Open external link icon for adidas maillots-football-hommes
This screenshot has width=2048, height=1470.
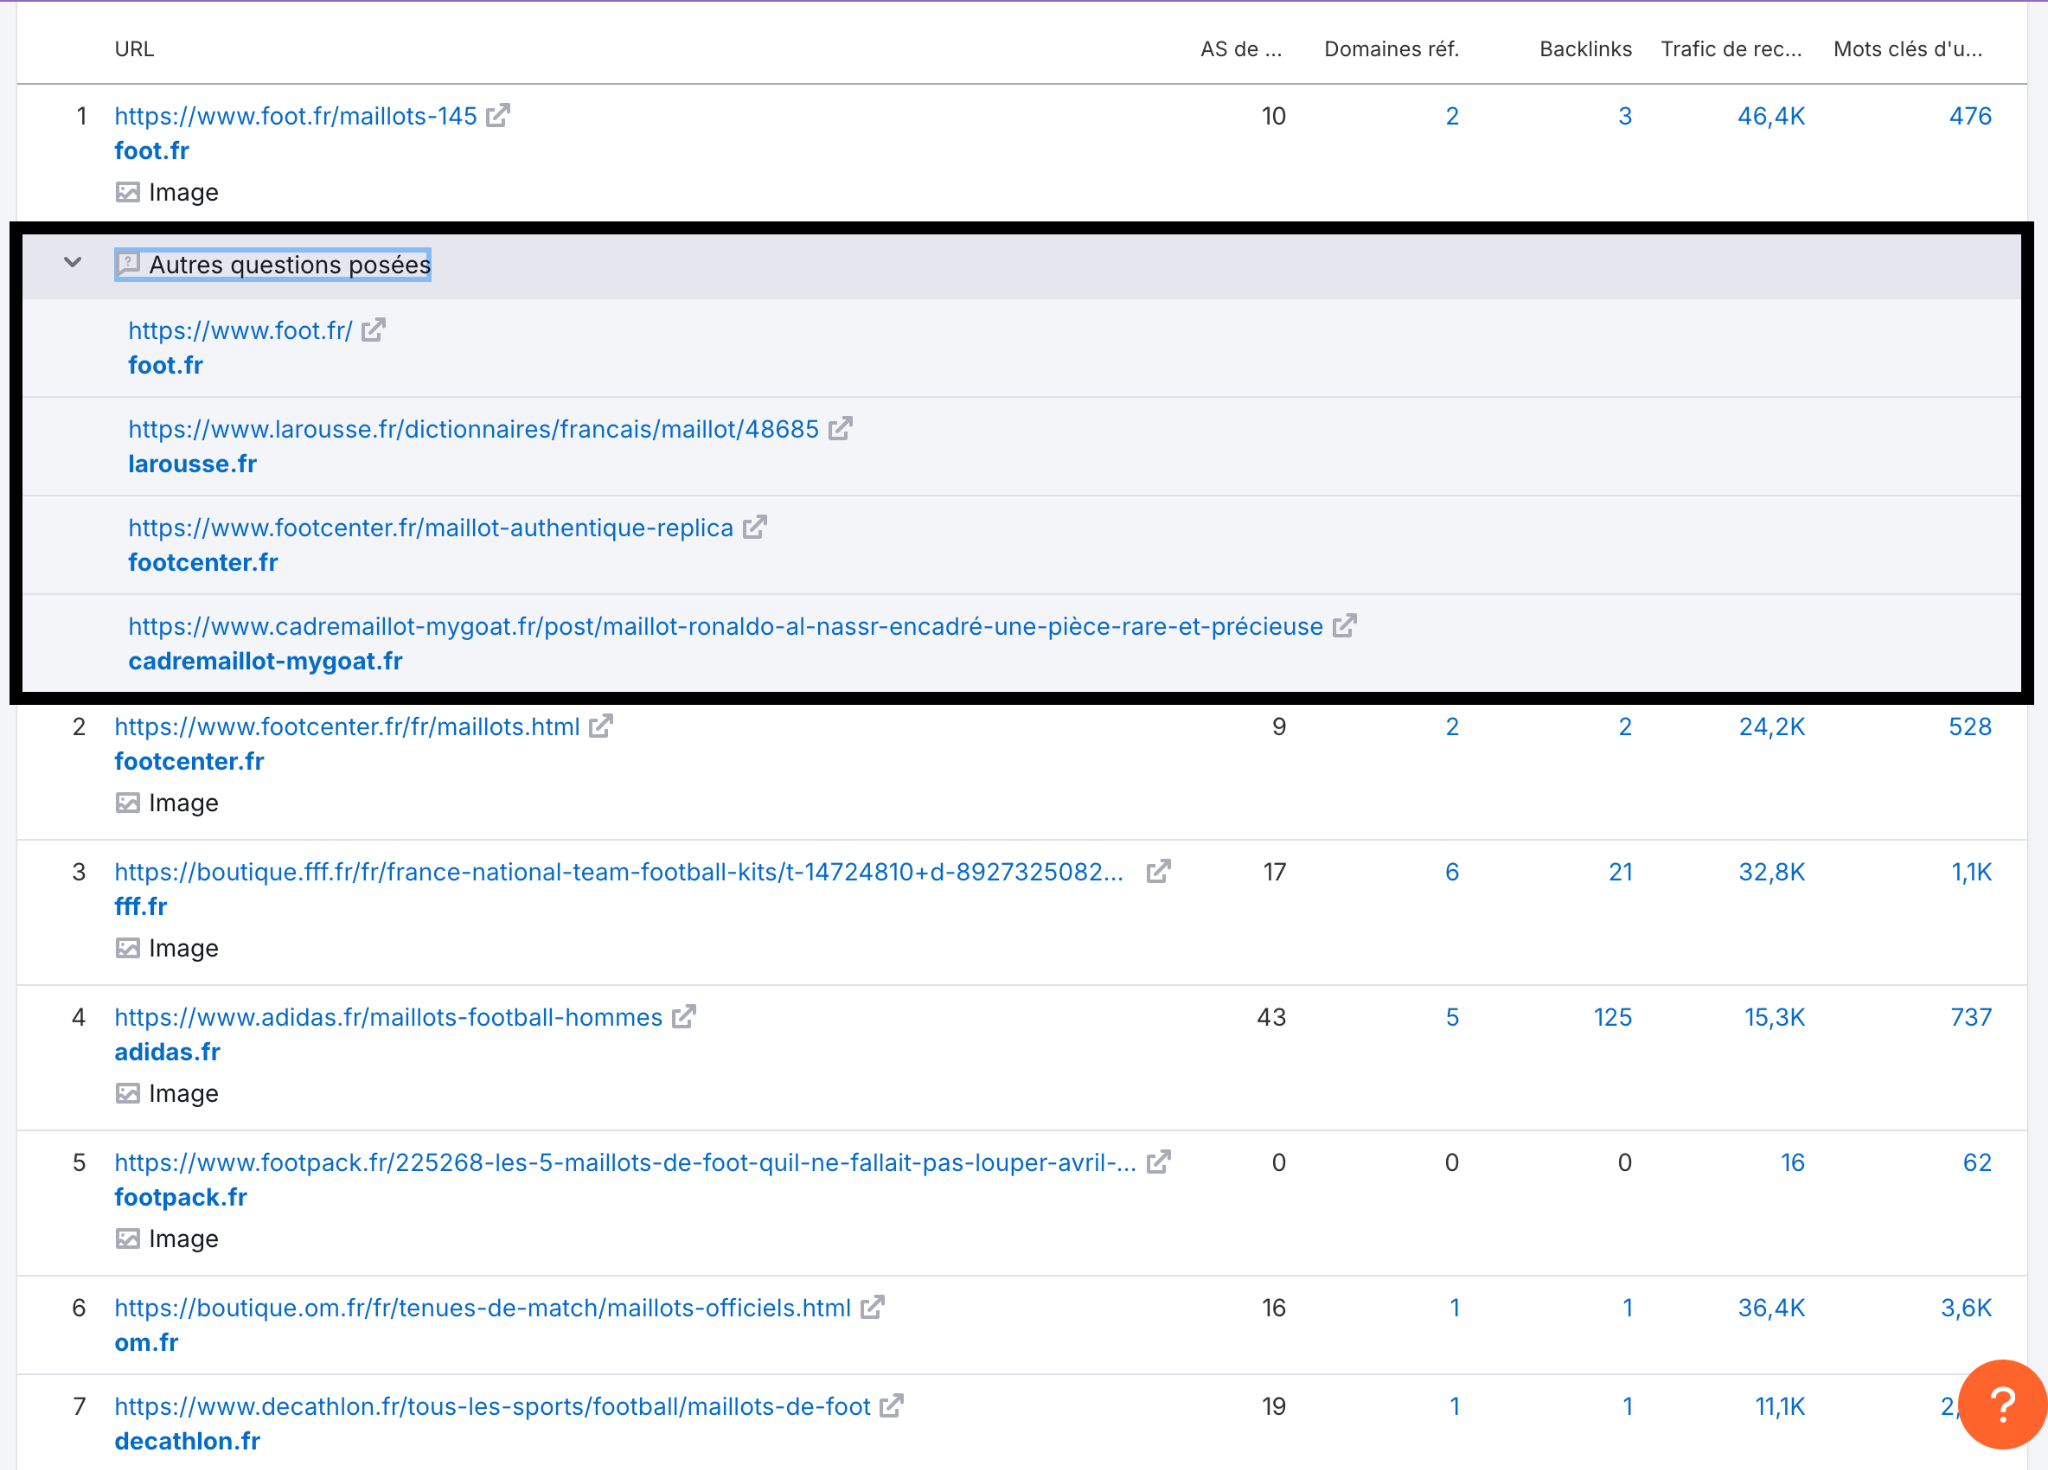(x=684, y=1017)
